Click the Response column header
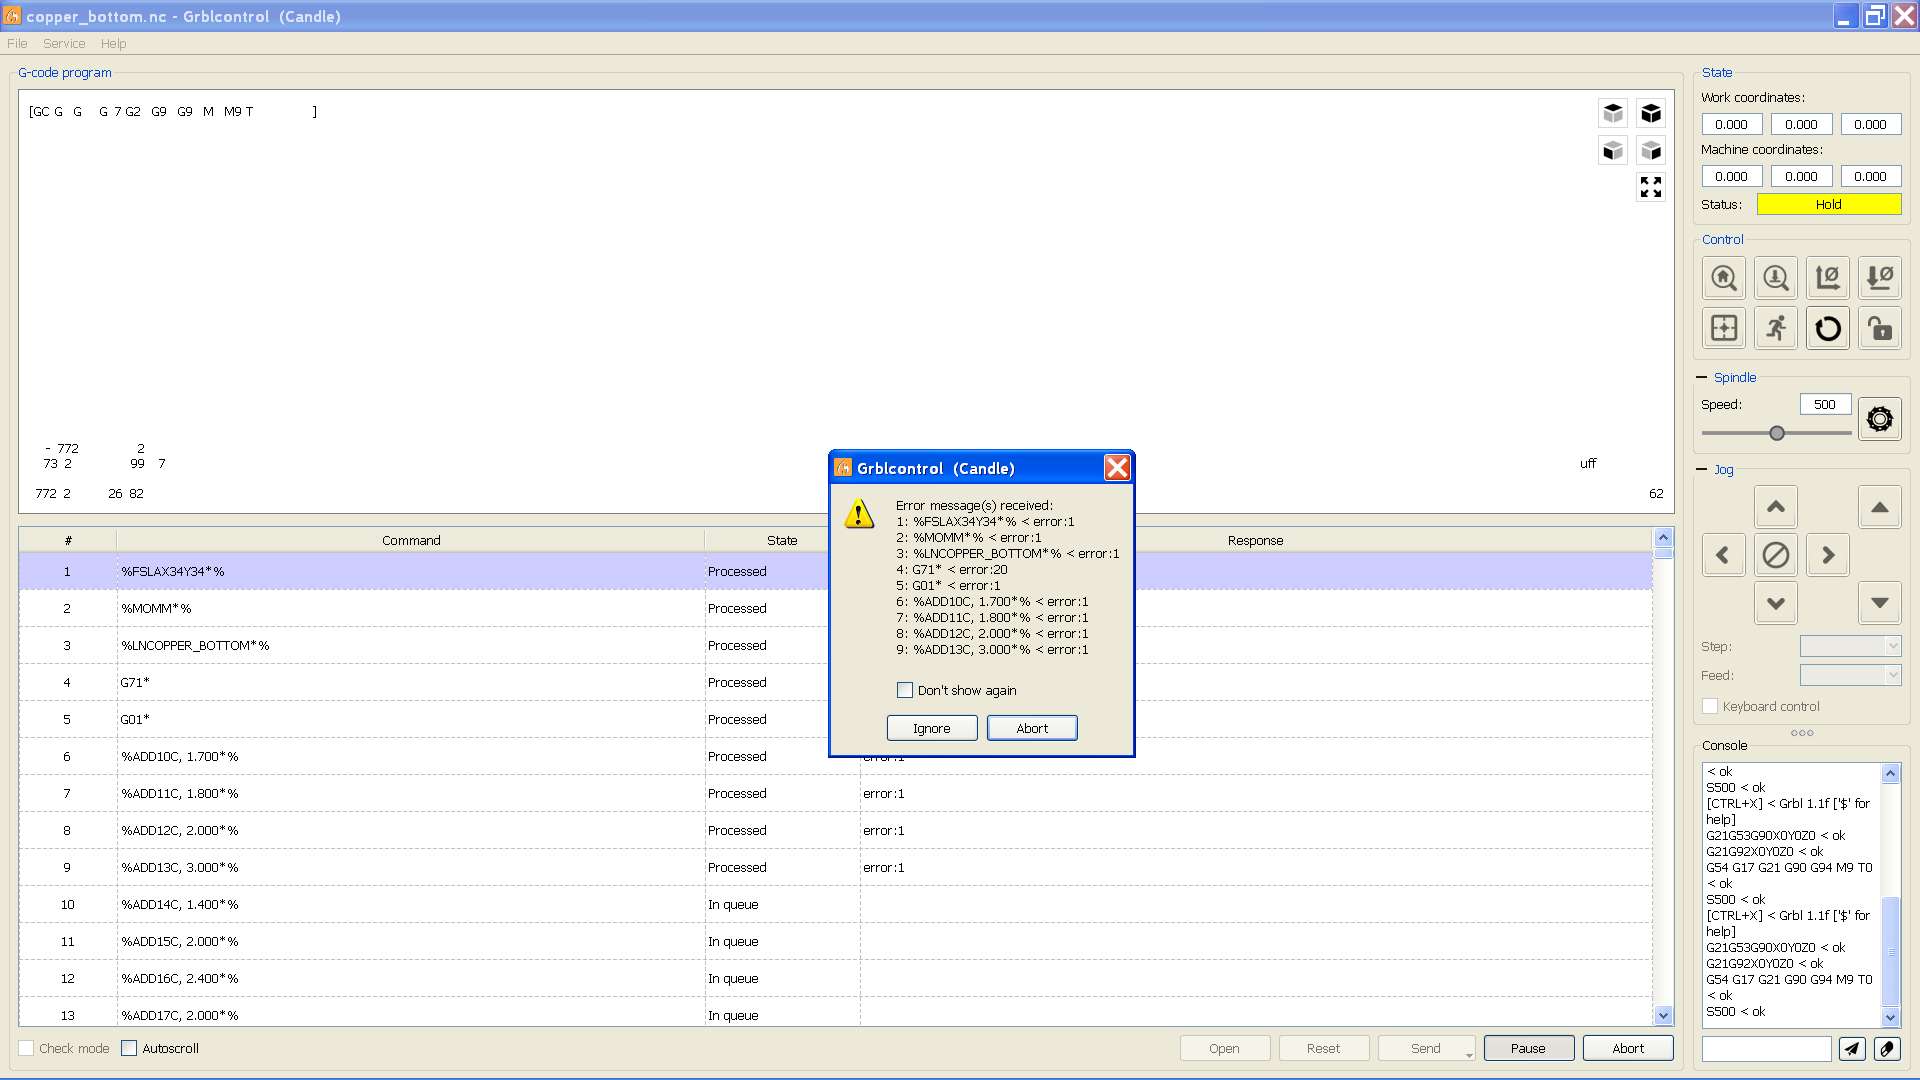The height and width of the screenshot is (1080, 1920). point(1255,540)
